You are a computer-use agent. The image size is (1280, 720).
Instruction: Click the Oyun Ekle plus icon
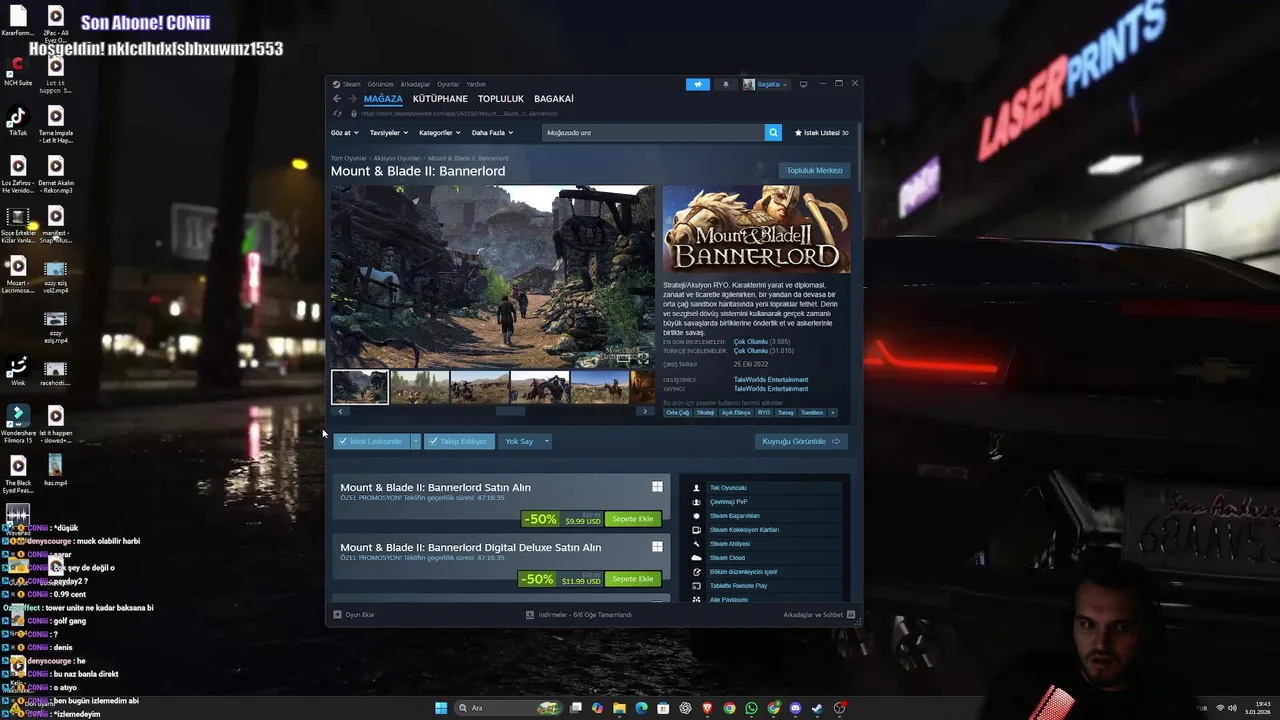point(337,615)
